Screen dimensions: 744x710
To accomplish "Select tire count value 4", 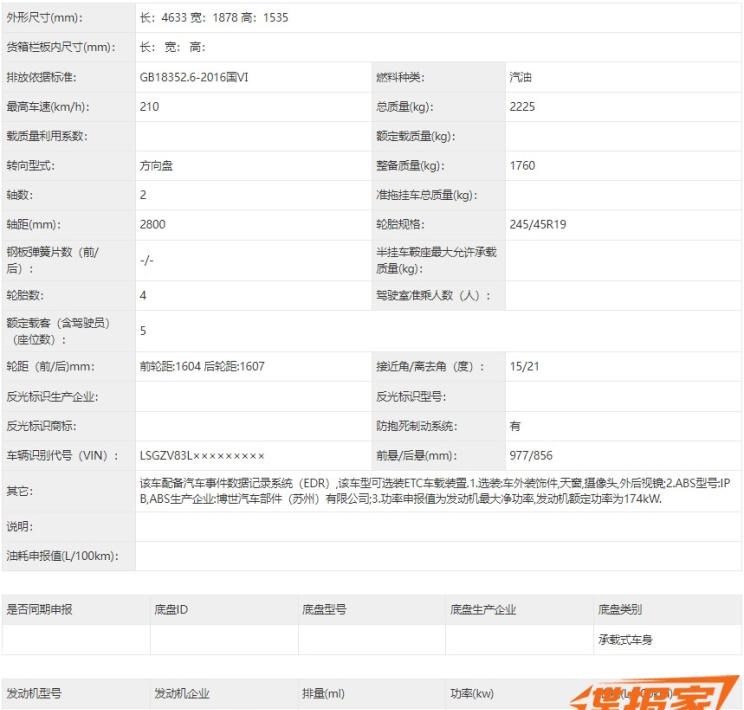I will click(x=143, y=295).
